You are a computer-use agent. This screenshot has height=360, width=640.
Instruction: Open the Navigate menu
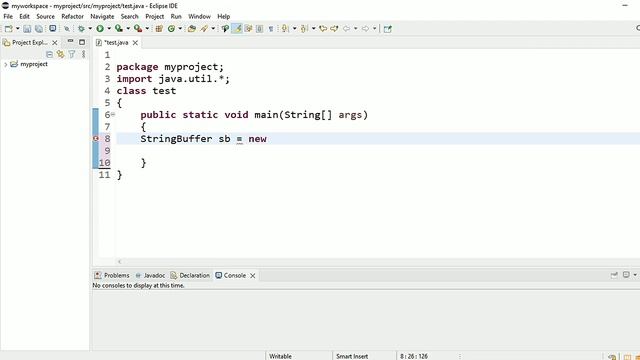point(102,16)
